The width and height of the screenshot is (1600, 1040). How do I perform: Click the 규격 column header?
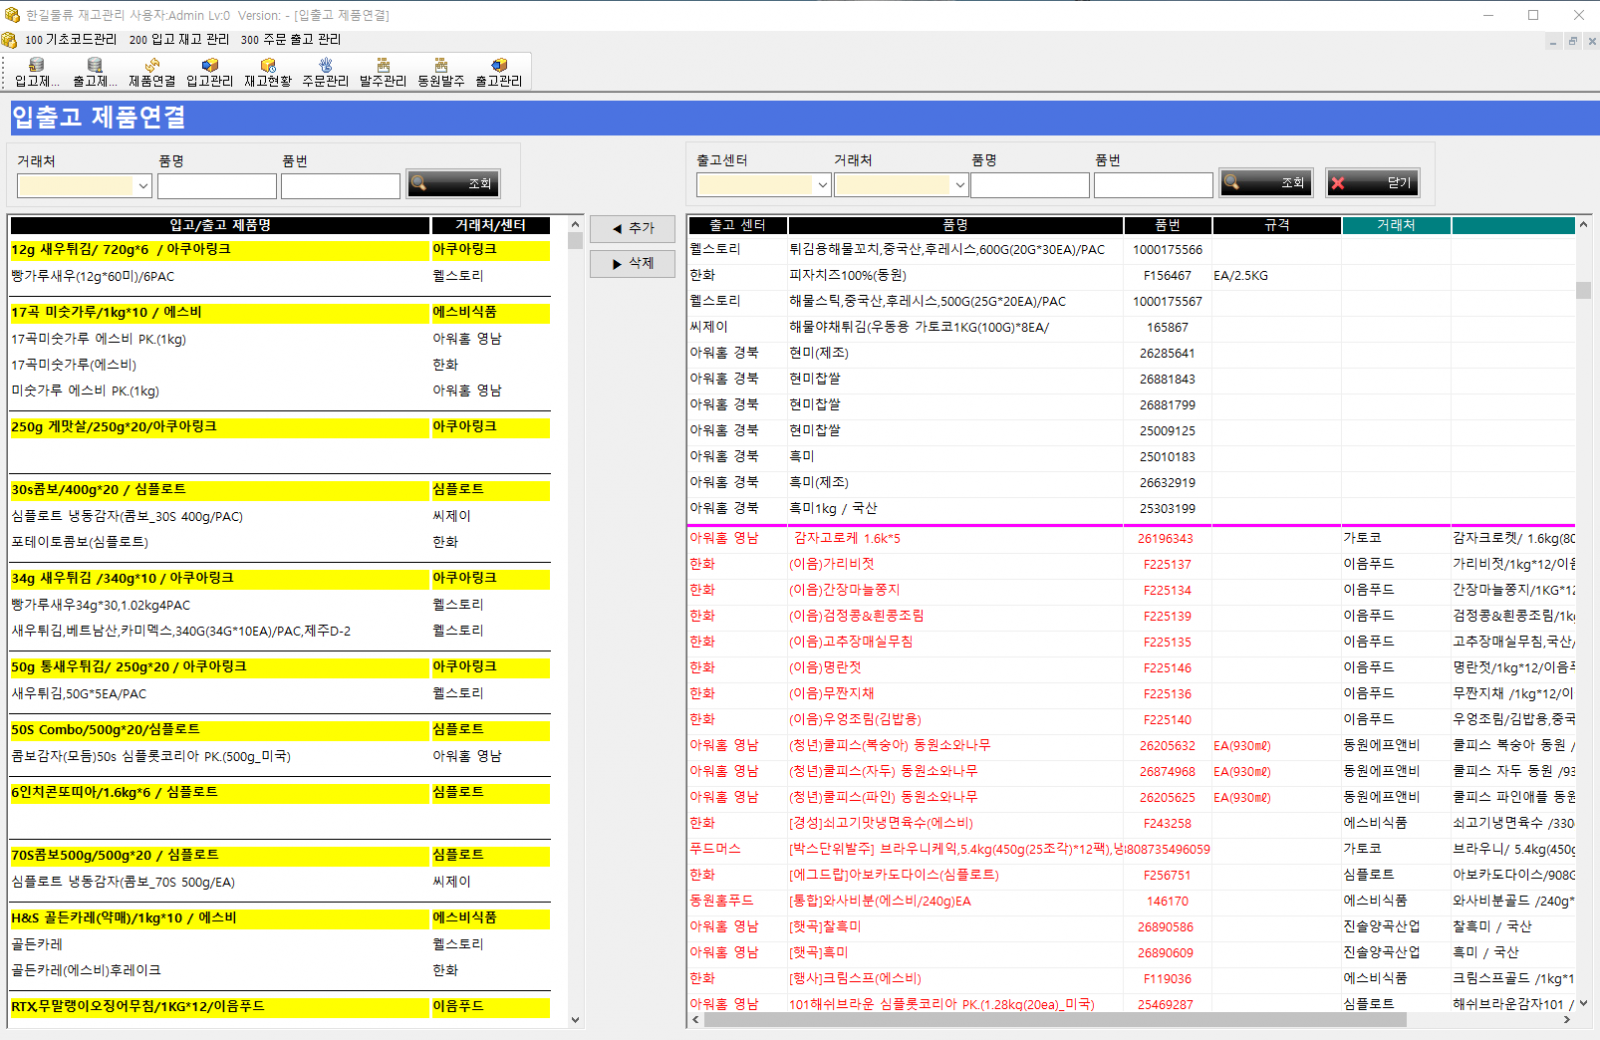click(x=1277, y=225)
